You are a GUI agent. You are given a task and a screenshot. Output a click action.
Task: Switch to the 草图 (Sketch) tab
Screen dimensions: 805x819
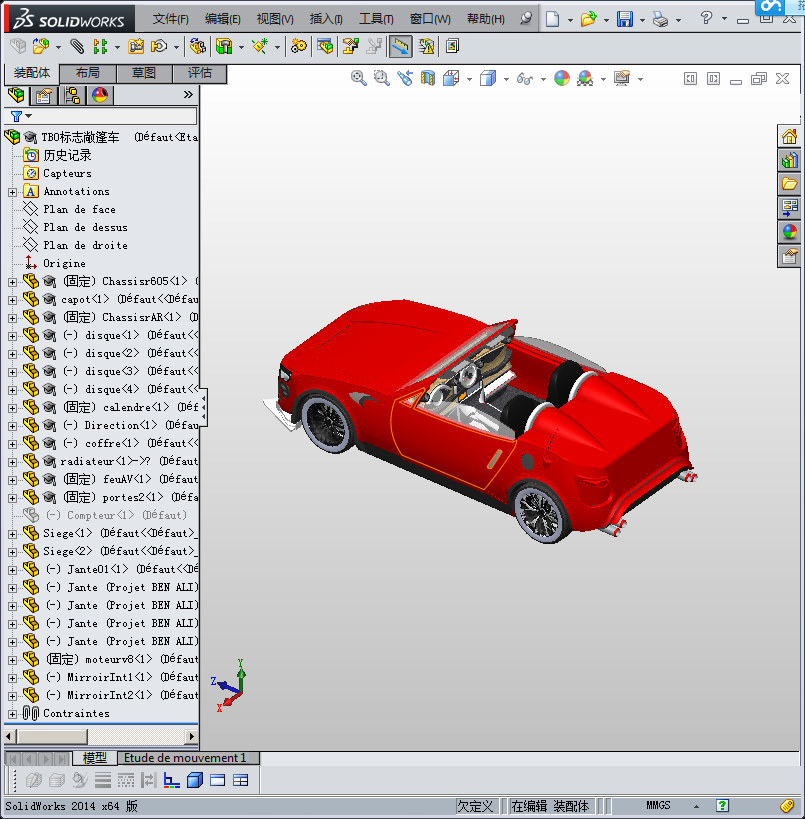(143, 73)
